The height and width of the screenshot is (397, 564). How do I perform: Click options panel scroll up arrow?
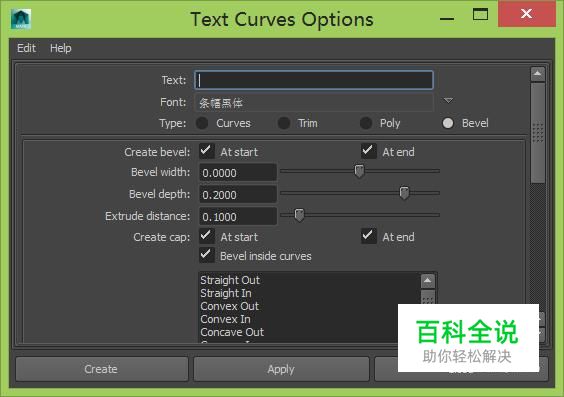tap(538, 74)
